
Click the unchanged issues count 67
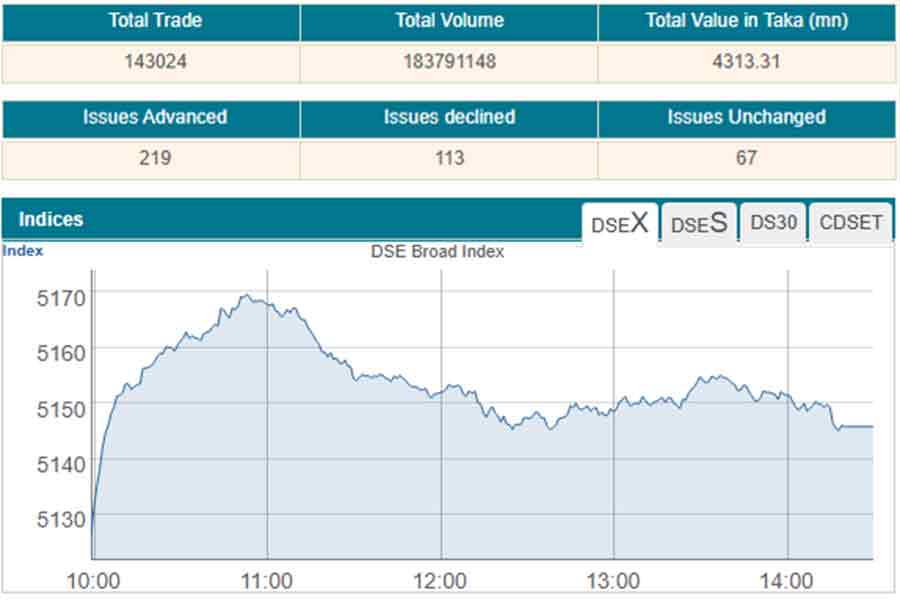(746, 158)
